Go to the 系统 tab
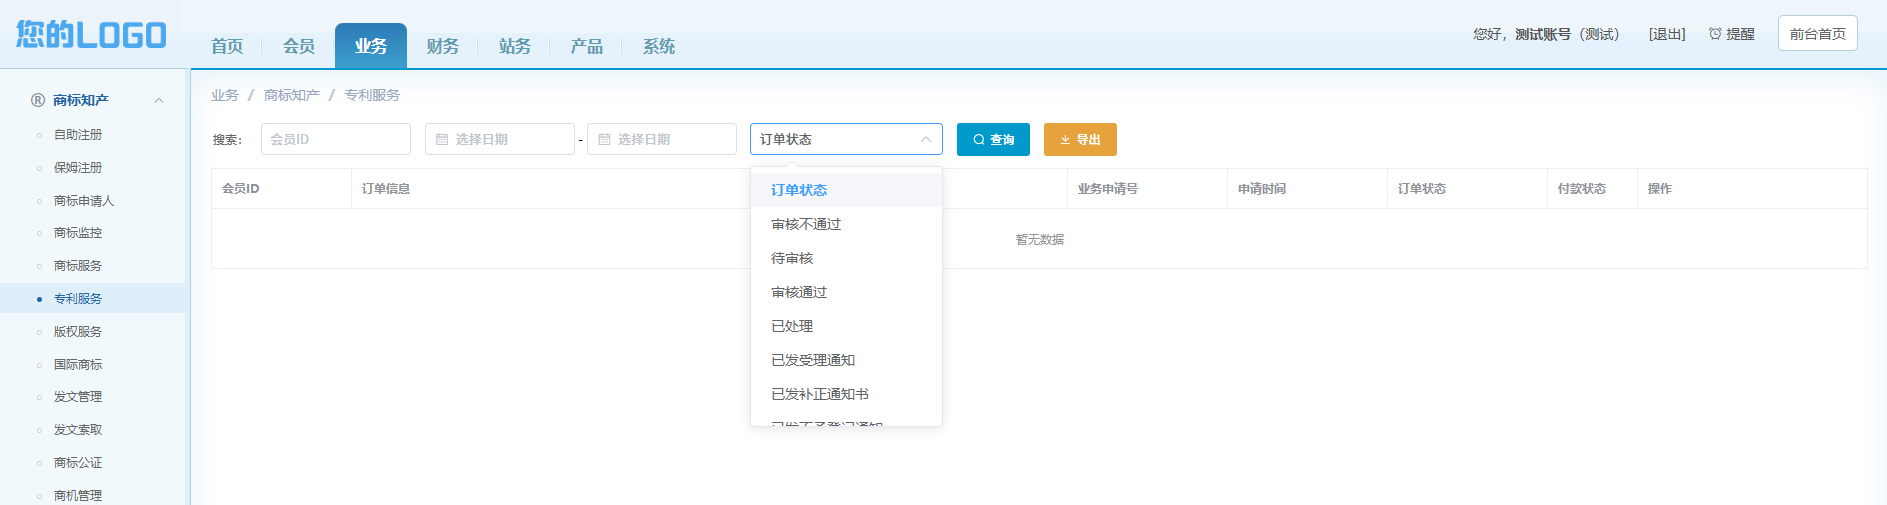 point(659,46)
